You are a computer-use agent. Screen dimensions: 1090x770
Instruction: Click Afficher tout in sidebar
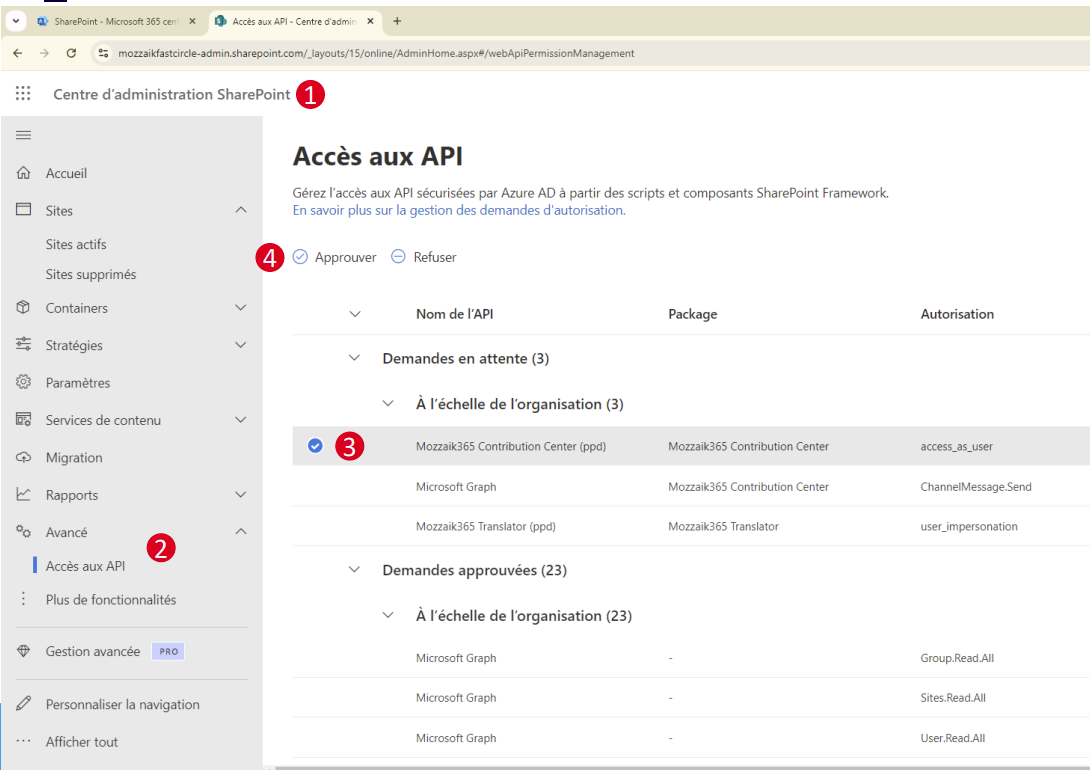[x=82, y=742]
